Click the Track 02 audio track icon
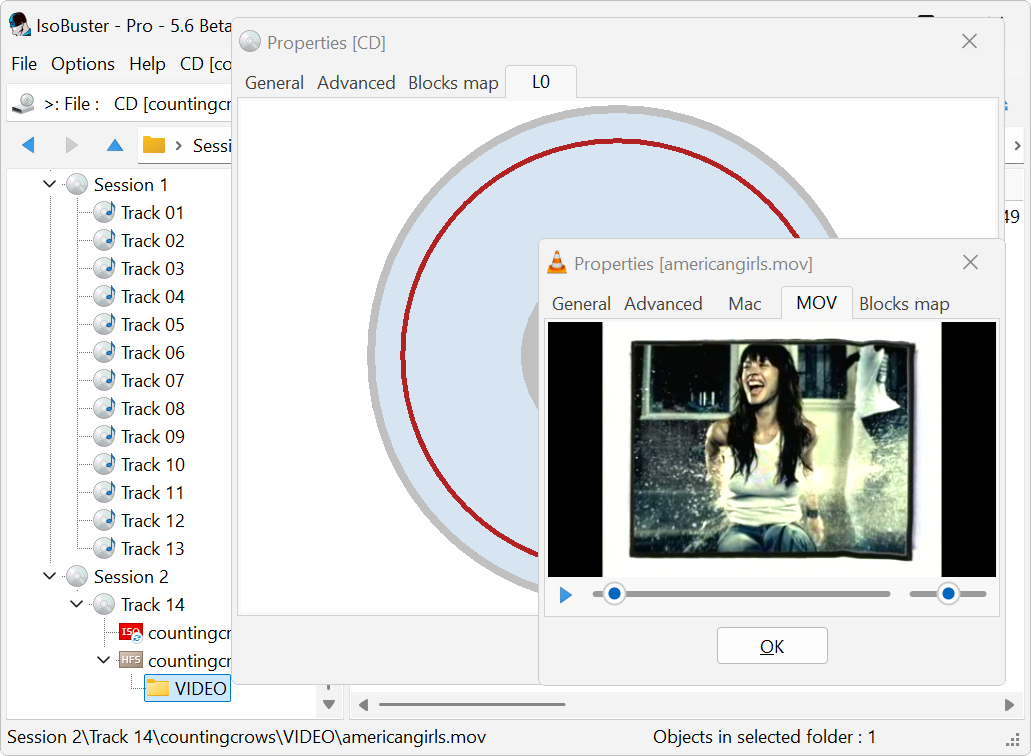This screenshot has height=756, width=1031. tap(105, 241)
